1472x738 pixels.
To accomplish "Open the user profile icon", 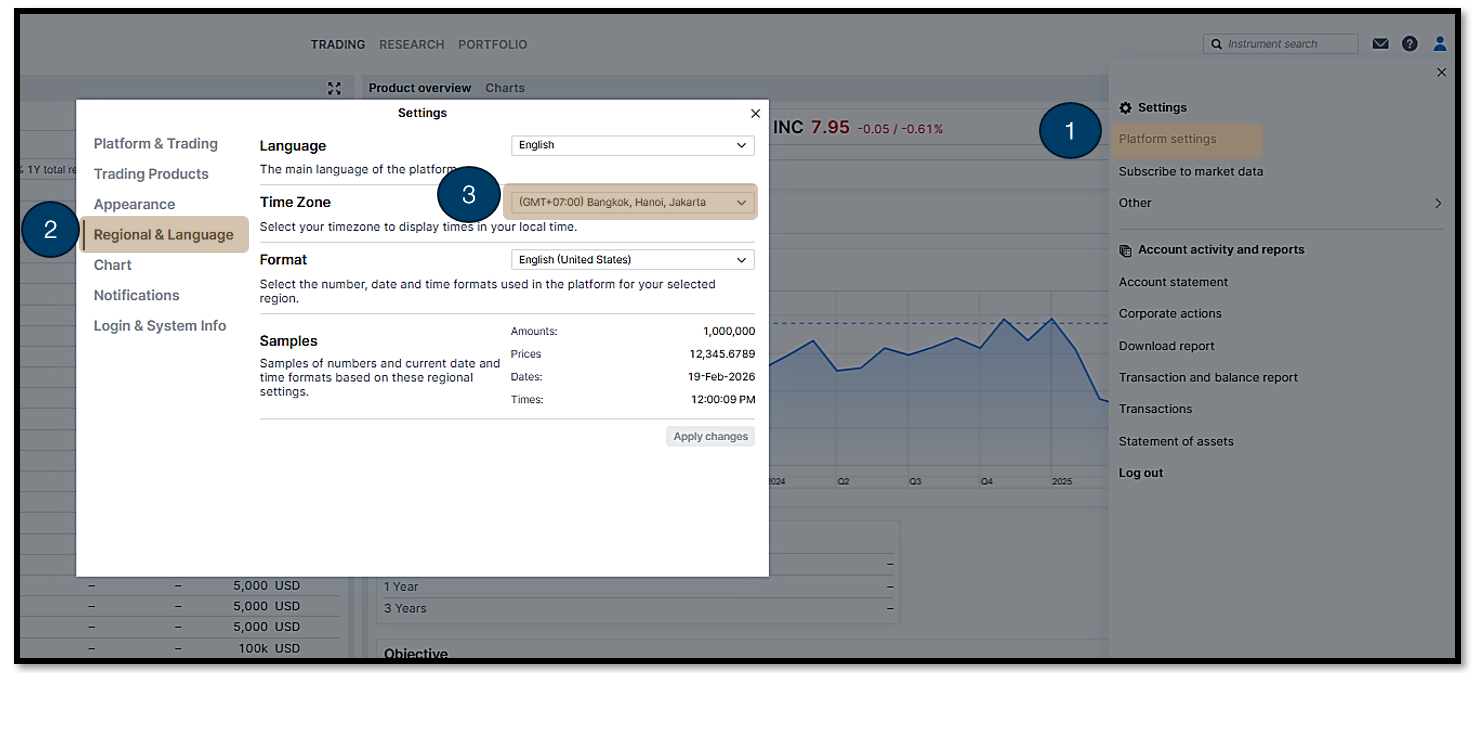I will [1440, 44].
